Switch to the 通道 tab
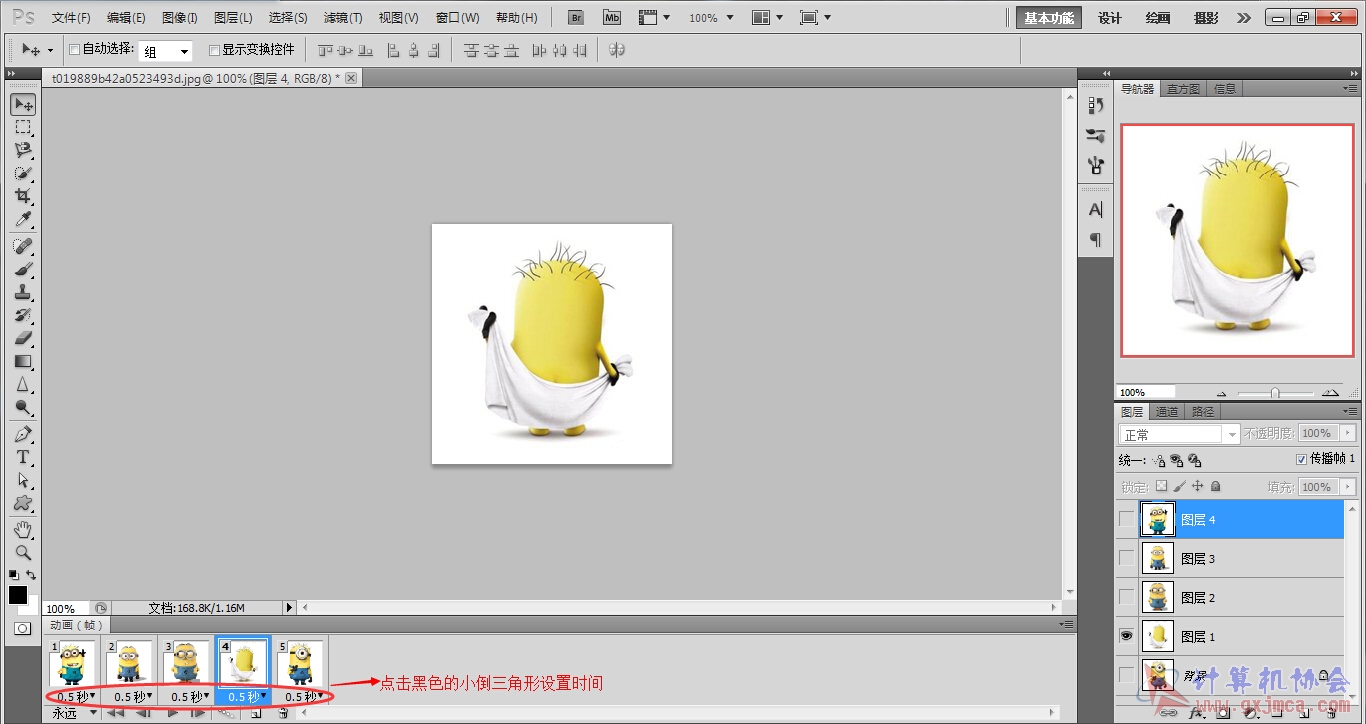Screen dimensions: 1366x724 (1167, 412)
